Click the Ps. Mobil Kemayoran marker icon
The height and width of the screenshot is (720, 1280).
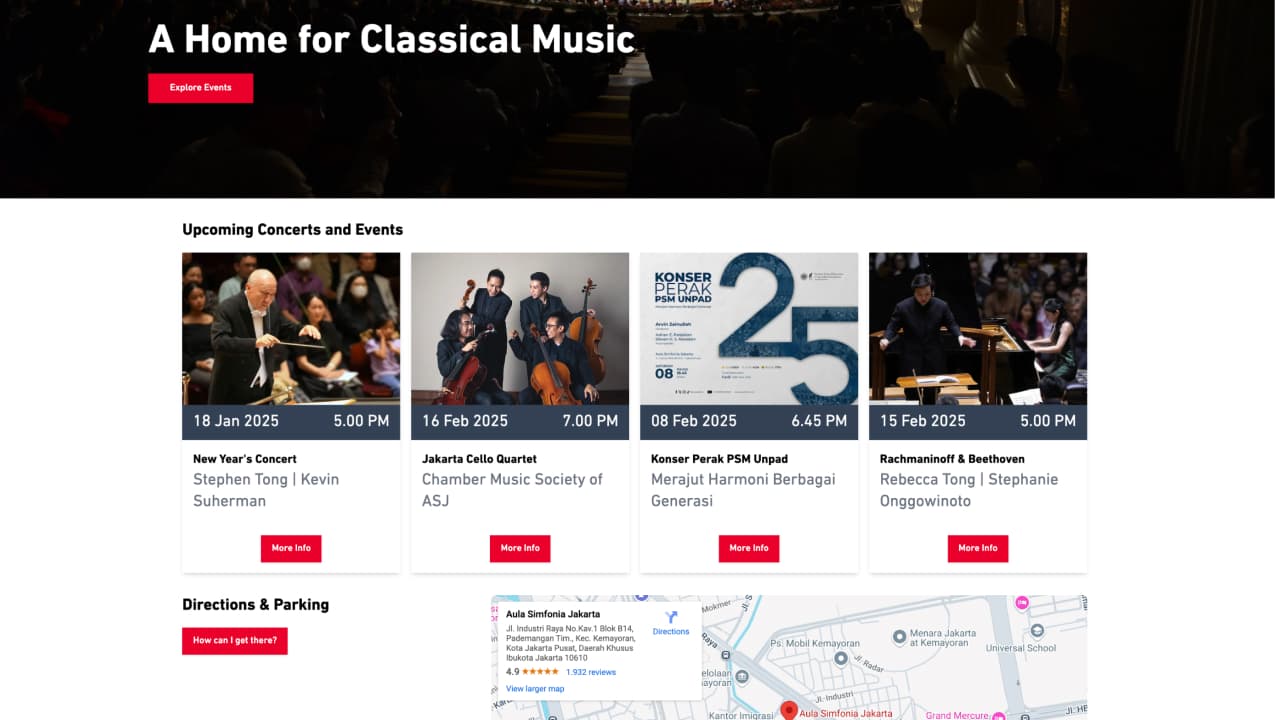click(840, 658)
